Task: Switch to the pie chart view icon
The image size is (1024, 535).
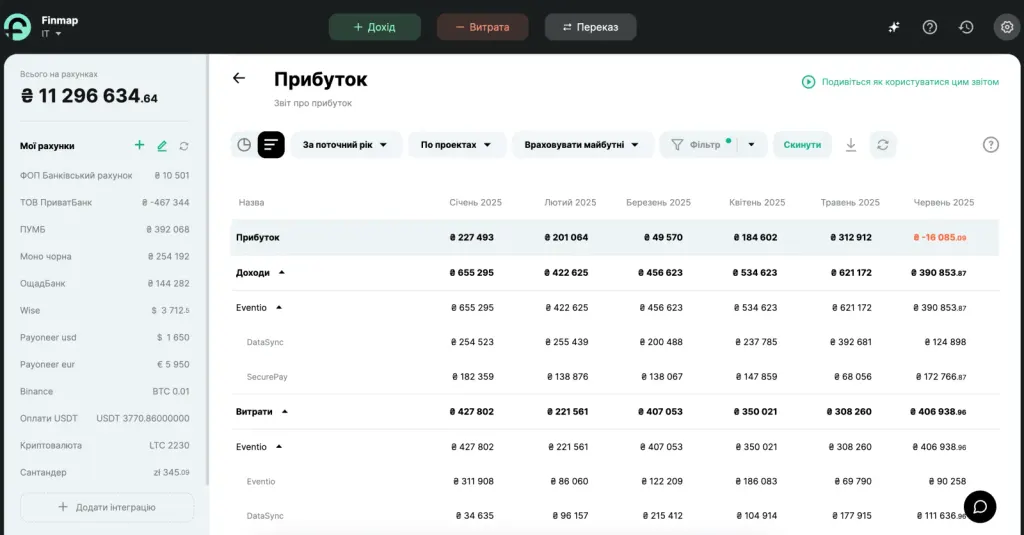Action: tap(244, 144)
